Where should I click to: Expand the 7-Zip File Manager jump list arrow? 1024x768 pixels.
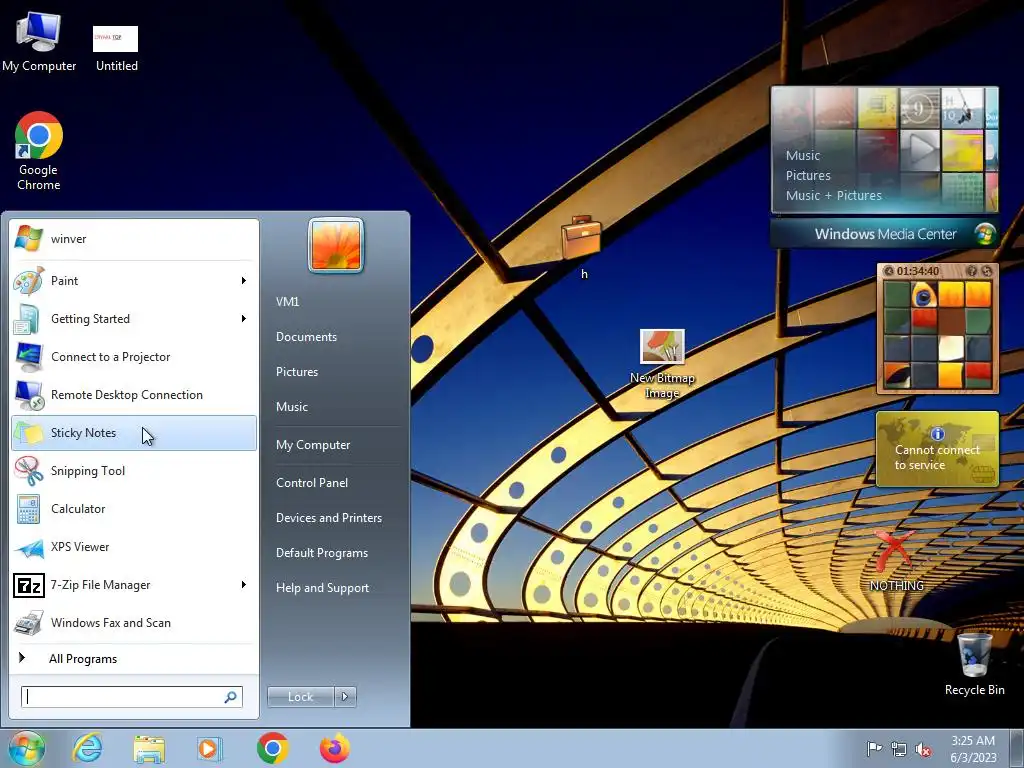[x=244, y=585]
